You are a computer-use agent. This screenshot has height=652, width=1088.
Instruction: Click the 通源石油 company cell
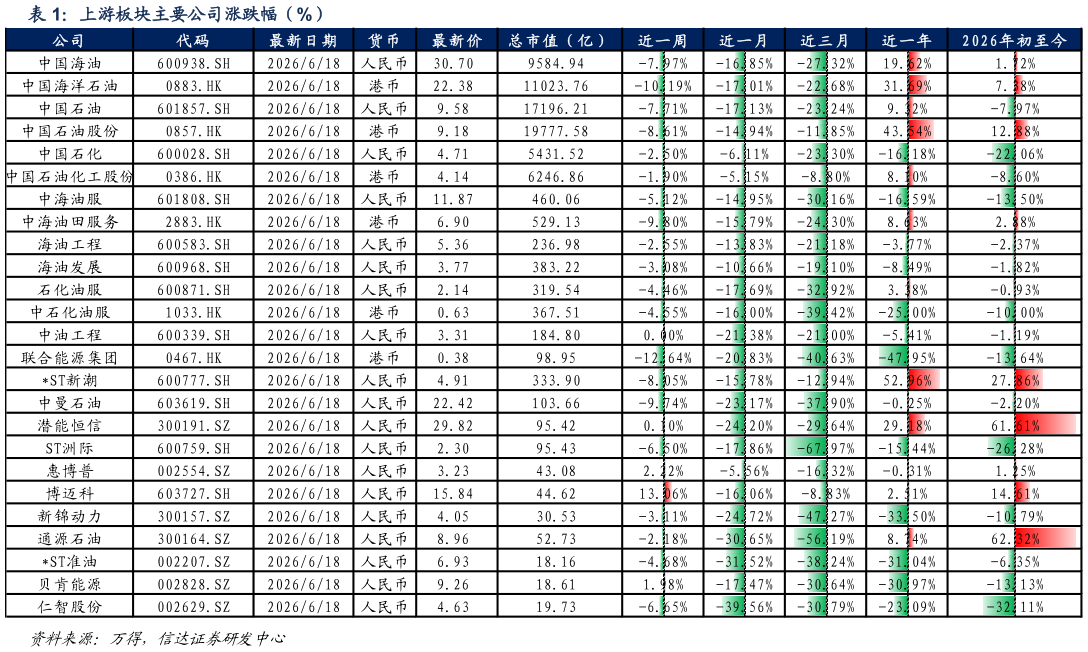[x=69, y=539]
